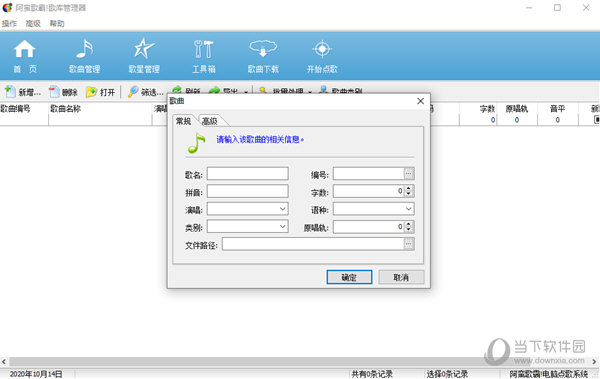This screenshot has width=600, height=379.
Task: Click the 共有0条记录 status text
Action: (x=372, y=374)
